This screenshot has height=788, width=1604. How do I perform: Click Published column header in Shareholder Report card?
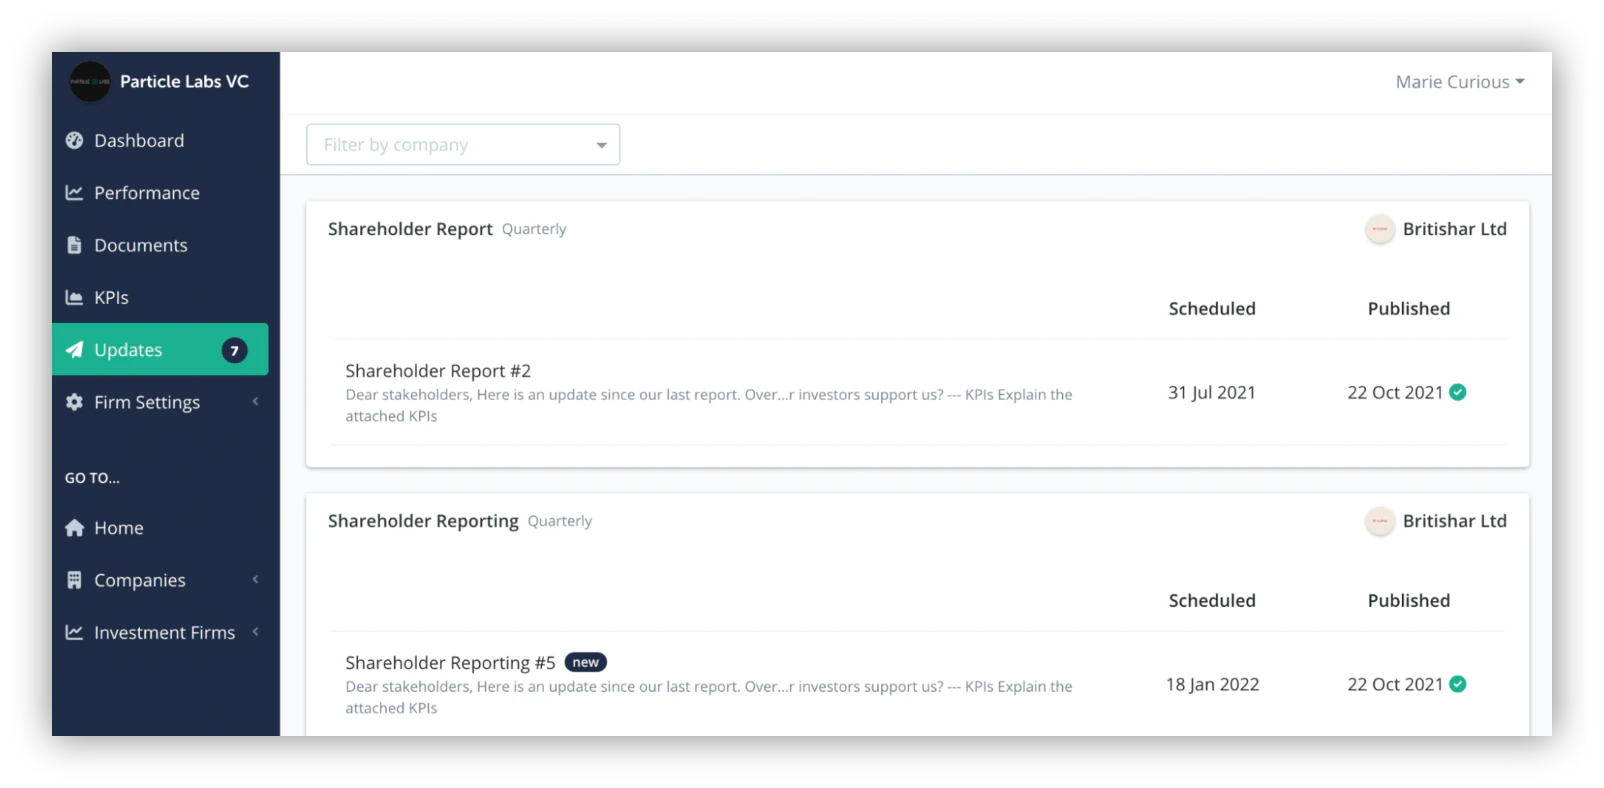tap(1408, 309)
